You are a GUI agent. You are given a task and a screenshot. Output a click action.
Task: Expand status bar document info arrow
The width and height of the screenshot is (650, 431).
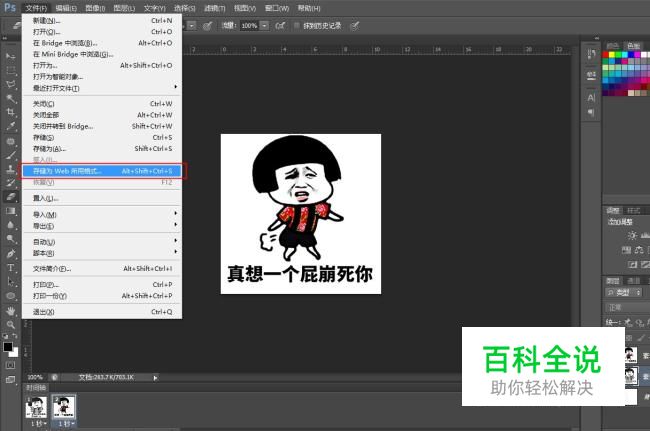(155, 378)
